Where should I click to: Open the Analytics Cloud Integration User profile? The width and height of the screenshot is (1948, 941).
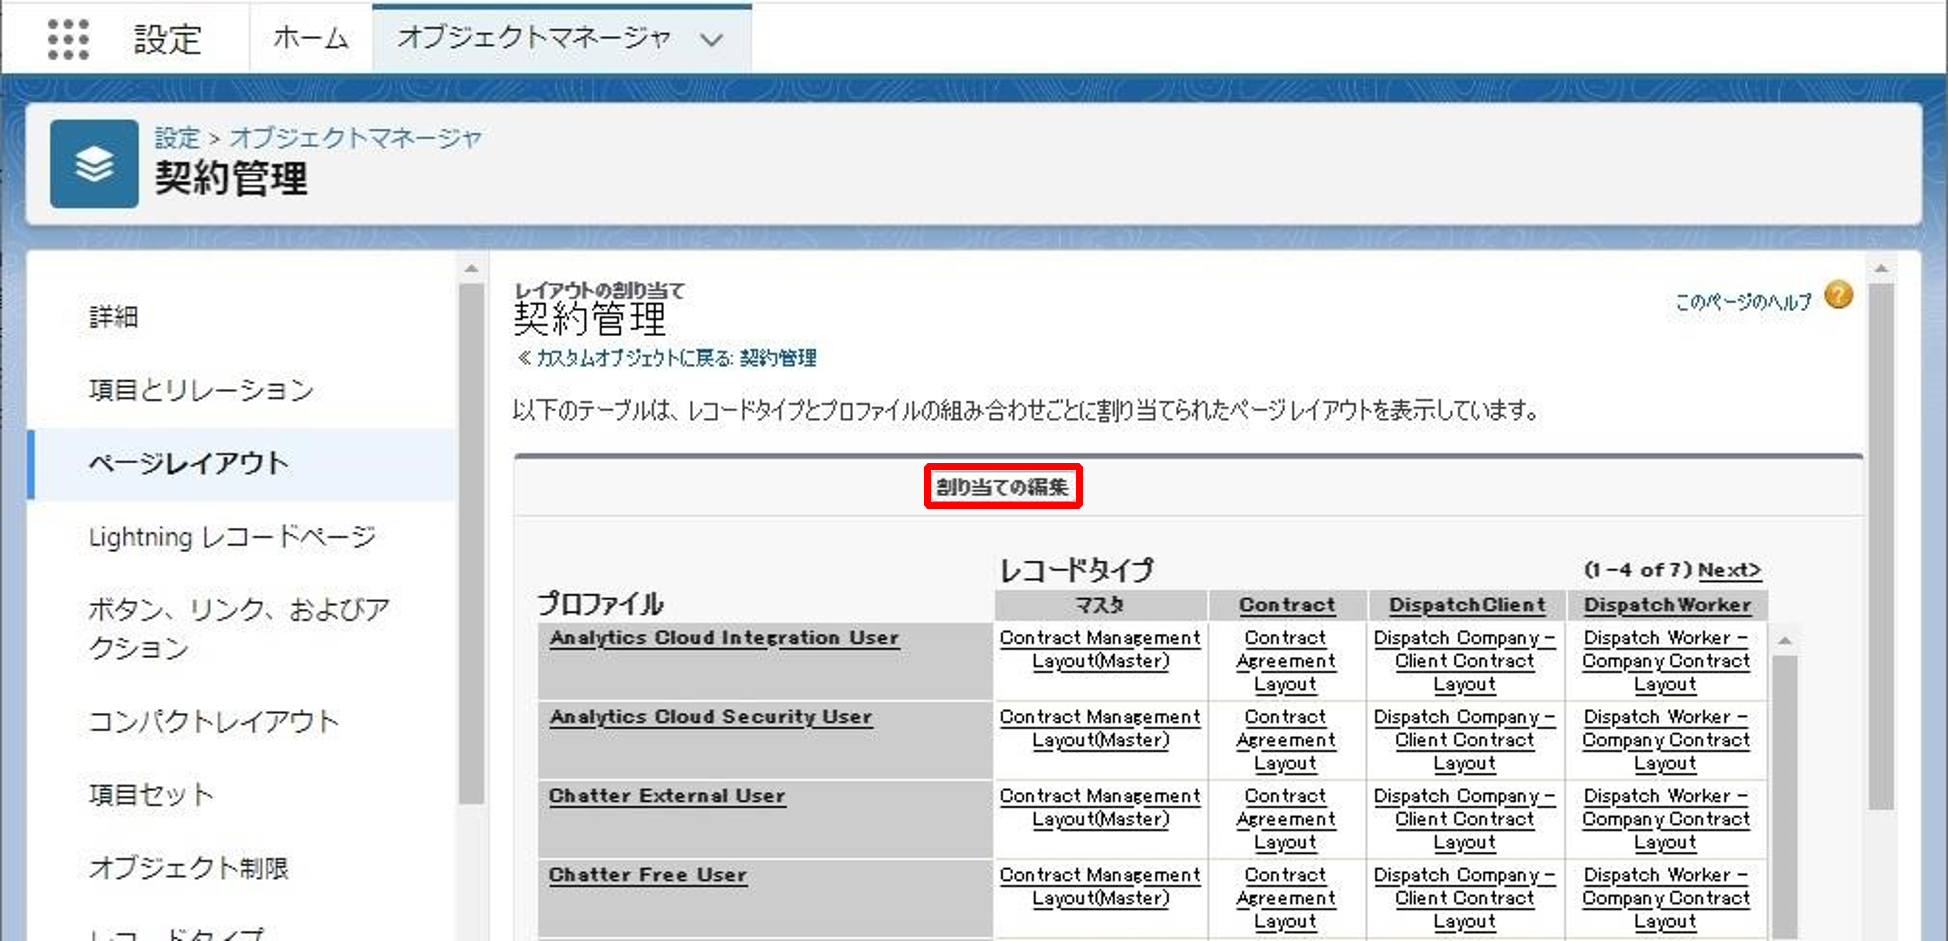[x=724, y=638]
